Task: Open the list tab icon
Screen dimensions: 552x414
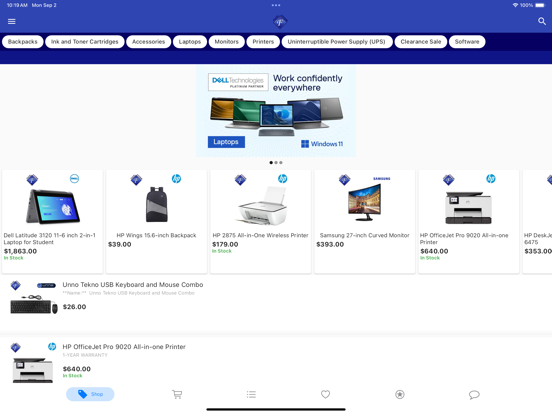Action: tap(251, 394)
